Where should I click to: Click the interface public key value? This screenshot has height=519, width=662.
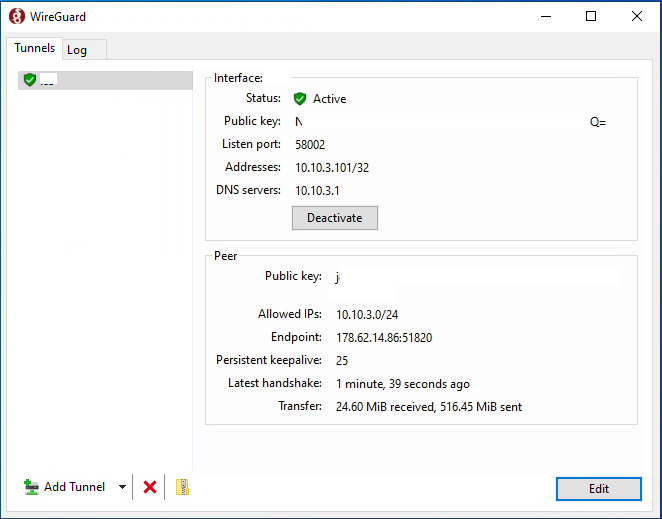(450, 122)
